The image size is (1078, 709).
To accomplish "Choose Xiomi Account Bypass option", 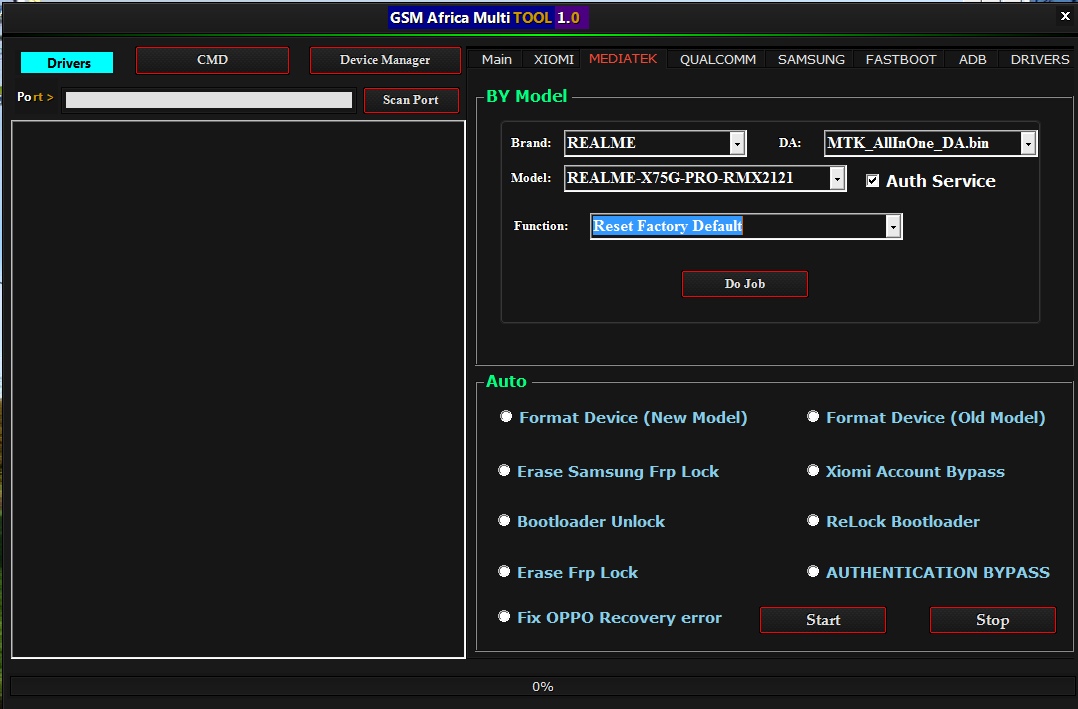I will tap(813, 470).
